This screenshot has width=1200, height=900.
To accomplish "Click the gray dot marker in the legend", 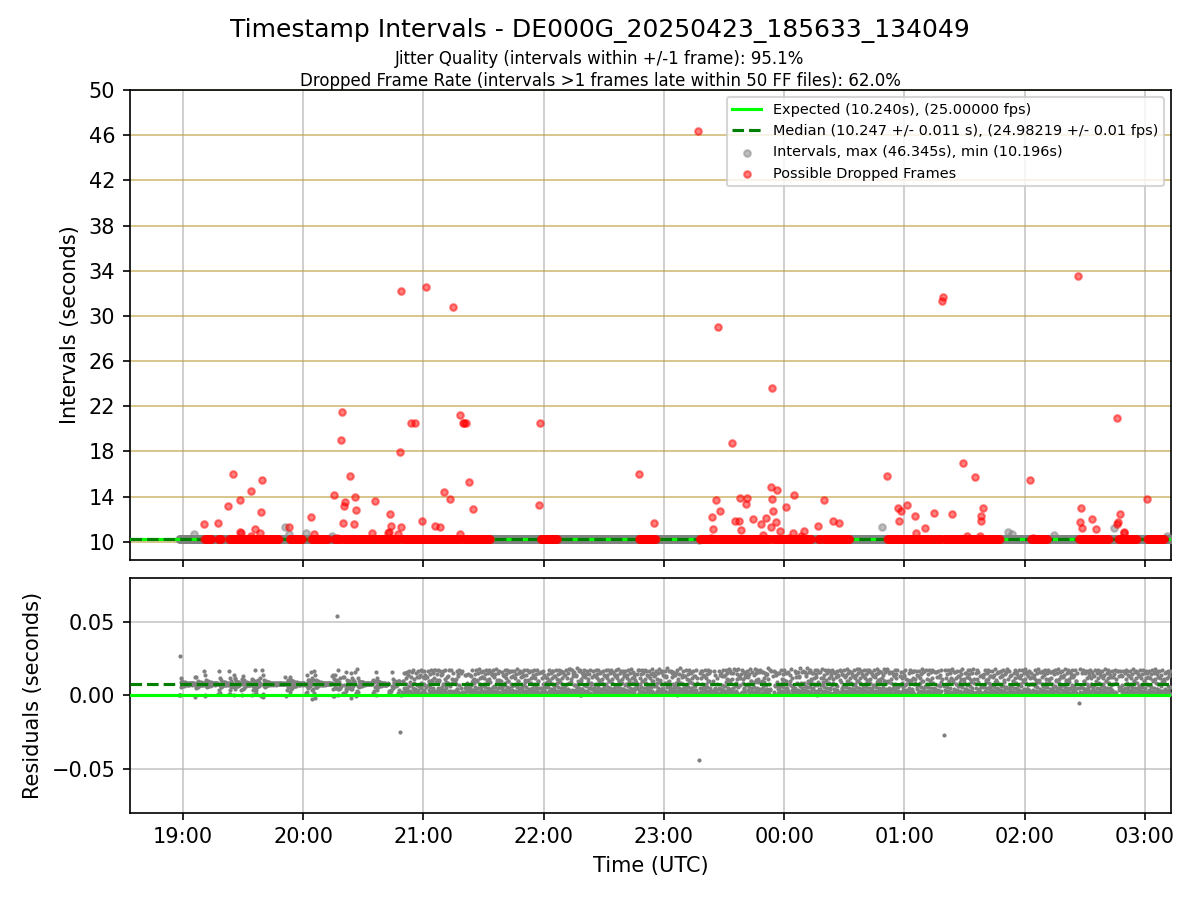I will (x=747, y=152).
